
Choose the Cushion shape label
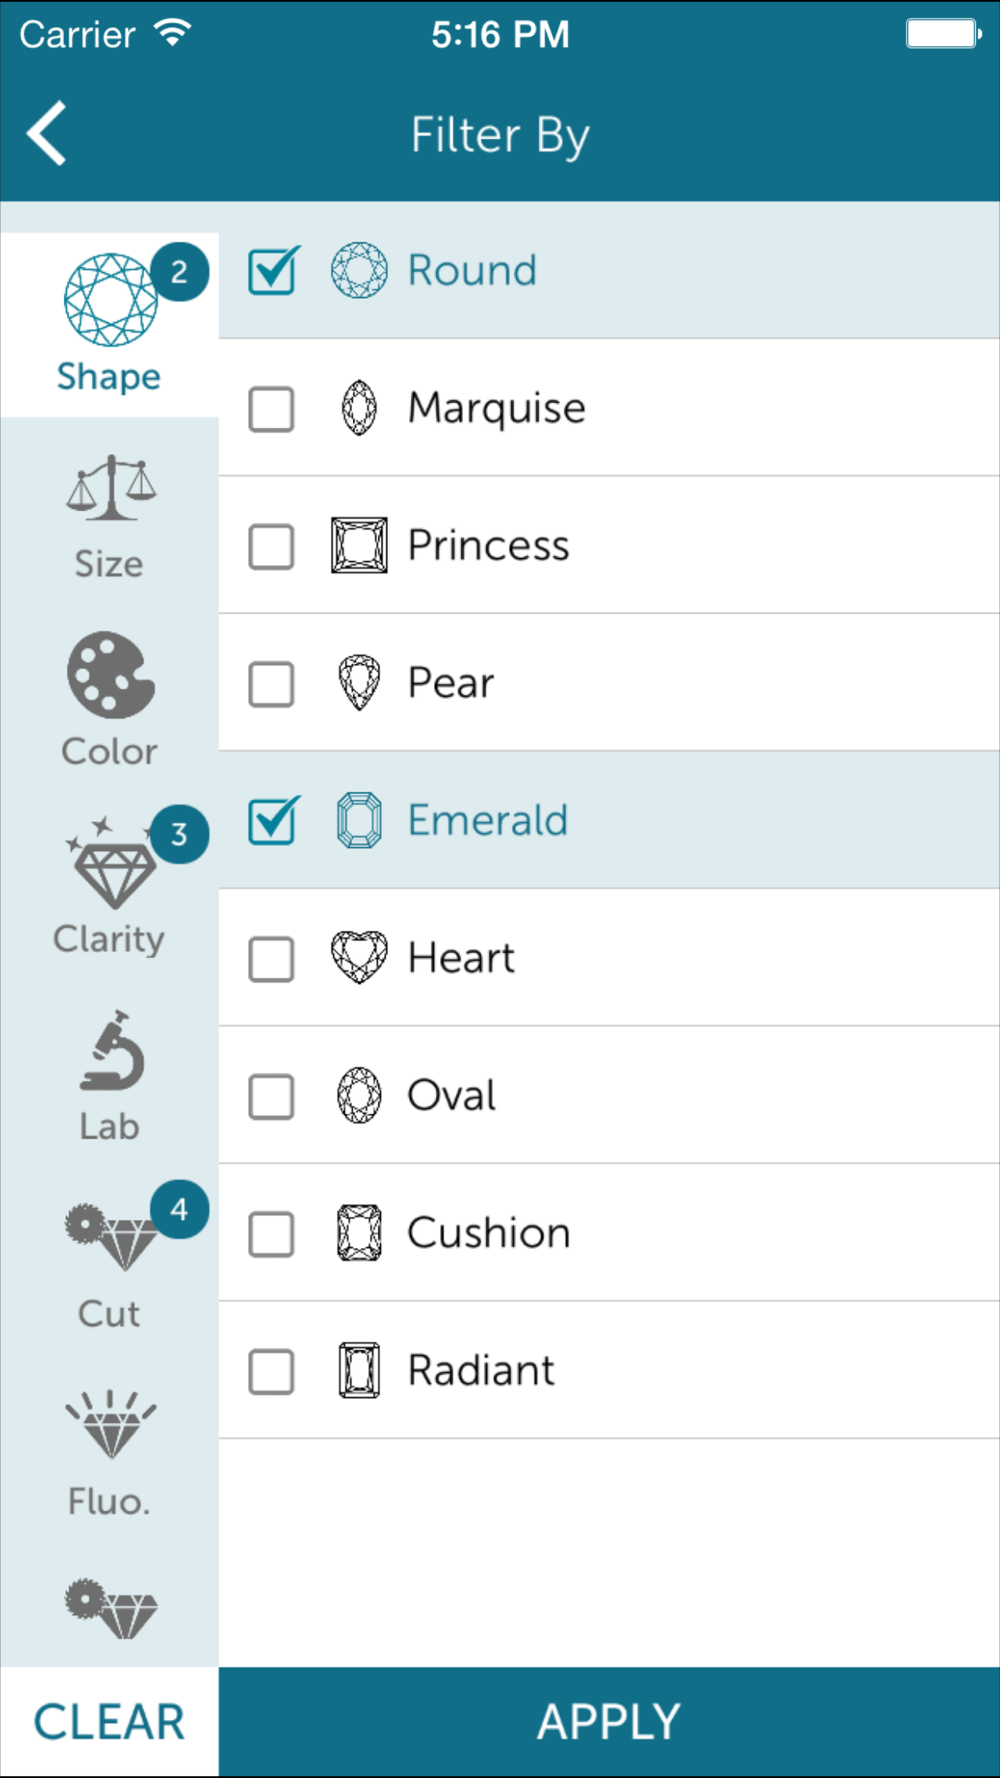488,1234
